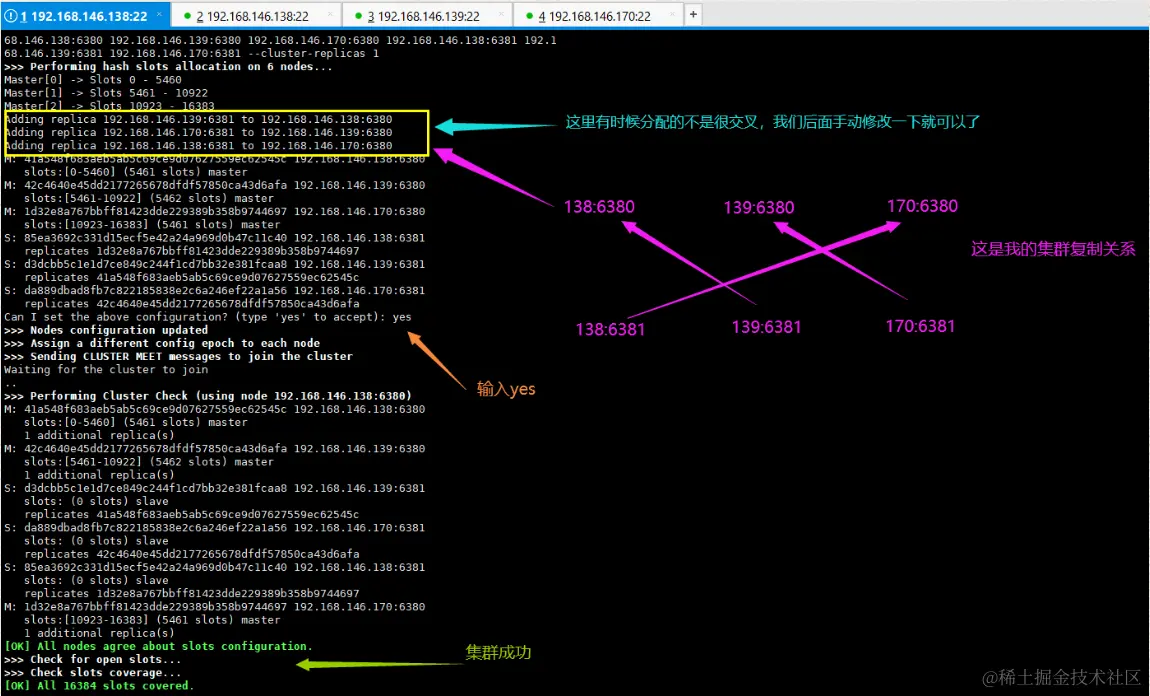Add a new session tab with plus
Screen dimensions: 1150x696
(693, 14)
